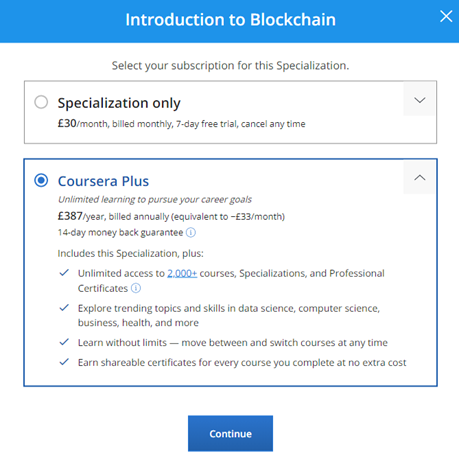Expand Specialization only details chevron
Viewport: 459px width, 462px height.
pyautogui.click(x=419, y=100)
